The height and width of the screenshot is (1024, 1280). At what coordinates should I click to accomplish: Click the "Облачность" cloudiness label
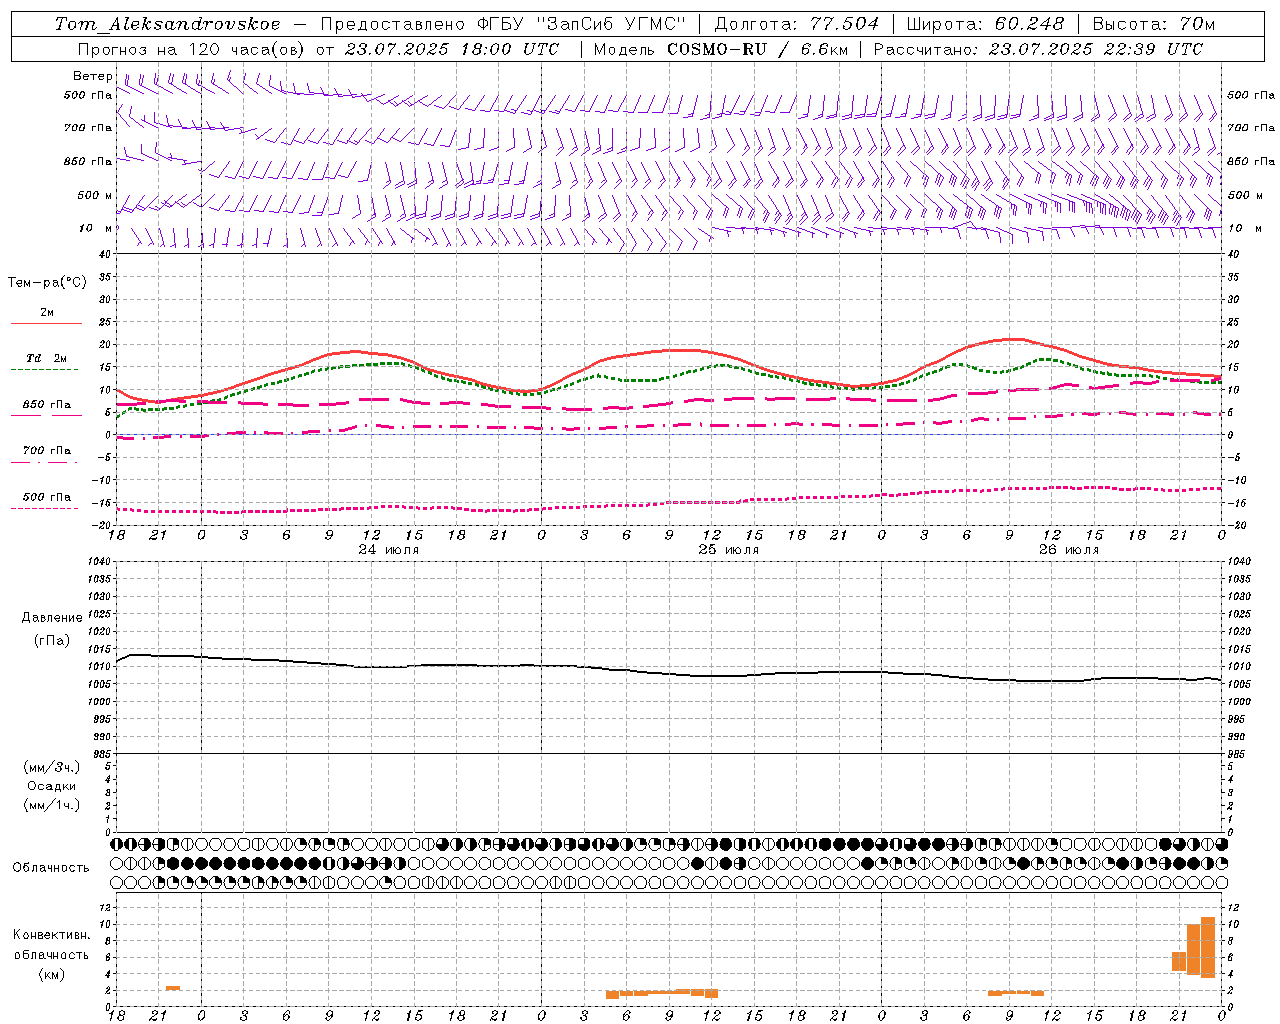click(x=51, y=868)
